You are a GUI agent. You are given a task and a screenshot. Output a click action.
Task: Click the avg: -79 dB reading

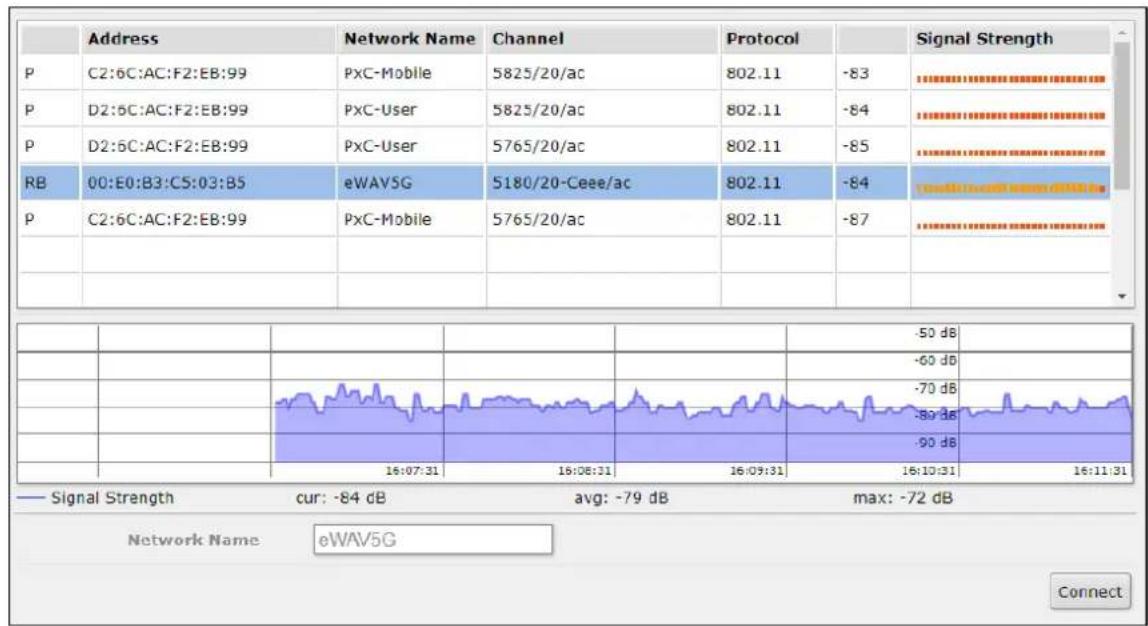(x=621, y=499)
